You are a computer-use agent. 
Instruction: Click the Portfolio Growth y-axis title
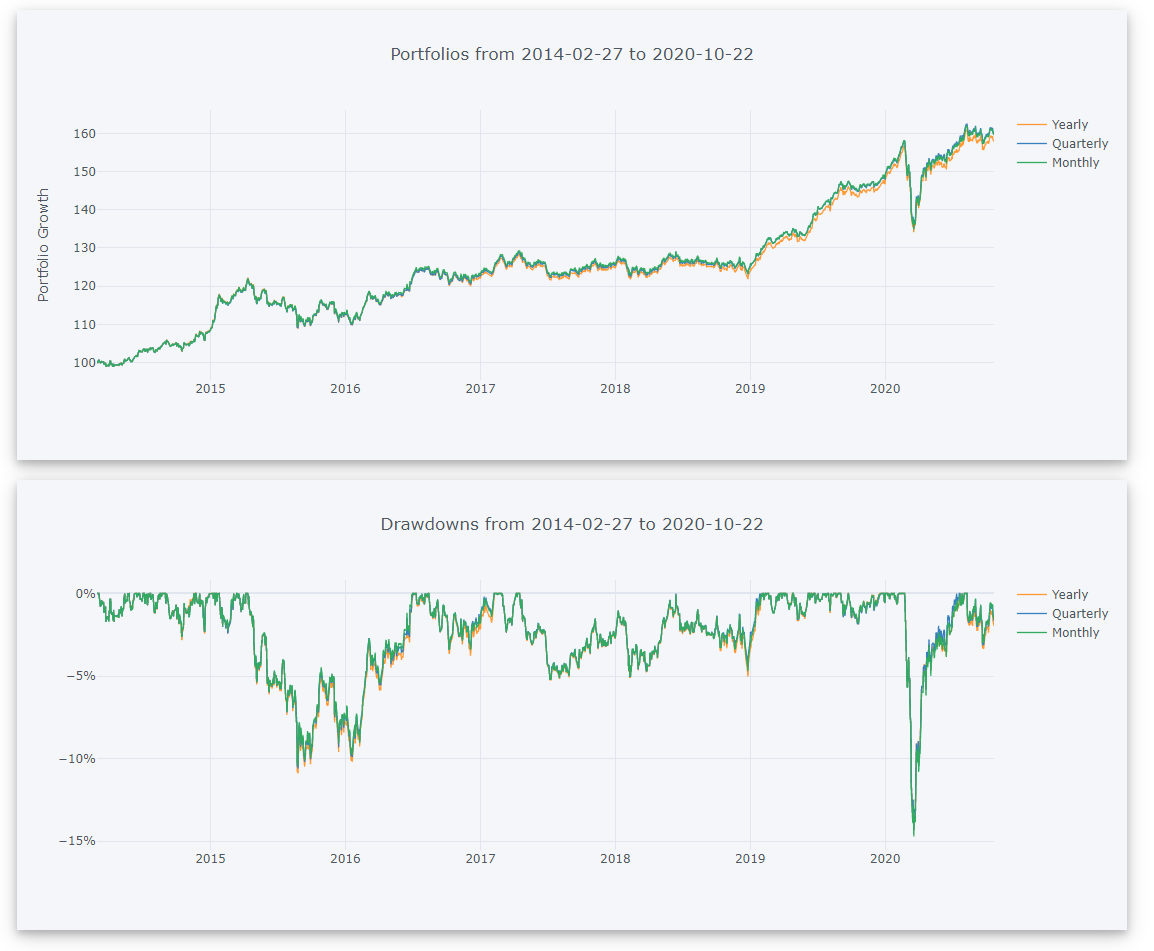tap(43, 245)
